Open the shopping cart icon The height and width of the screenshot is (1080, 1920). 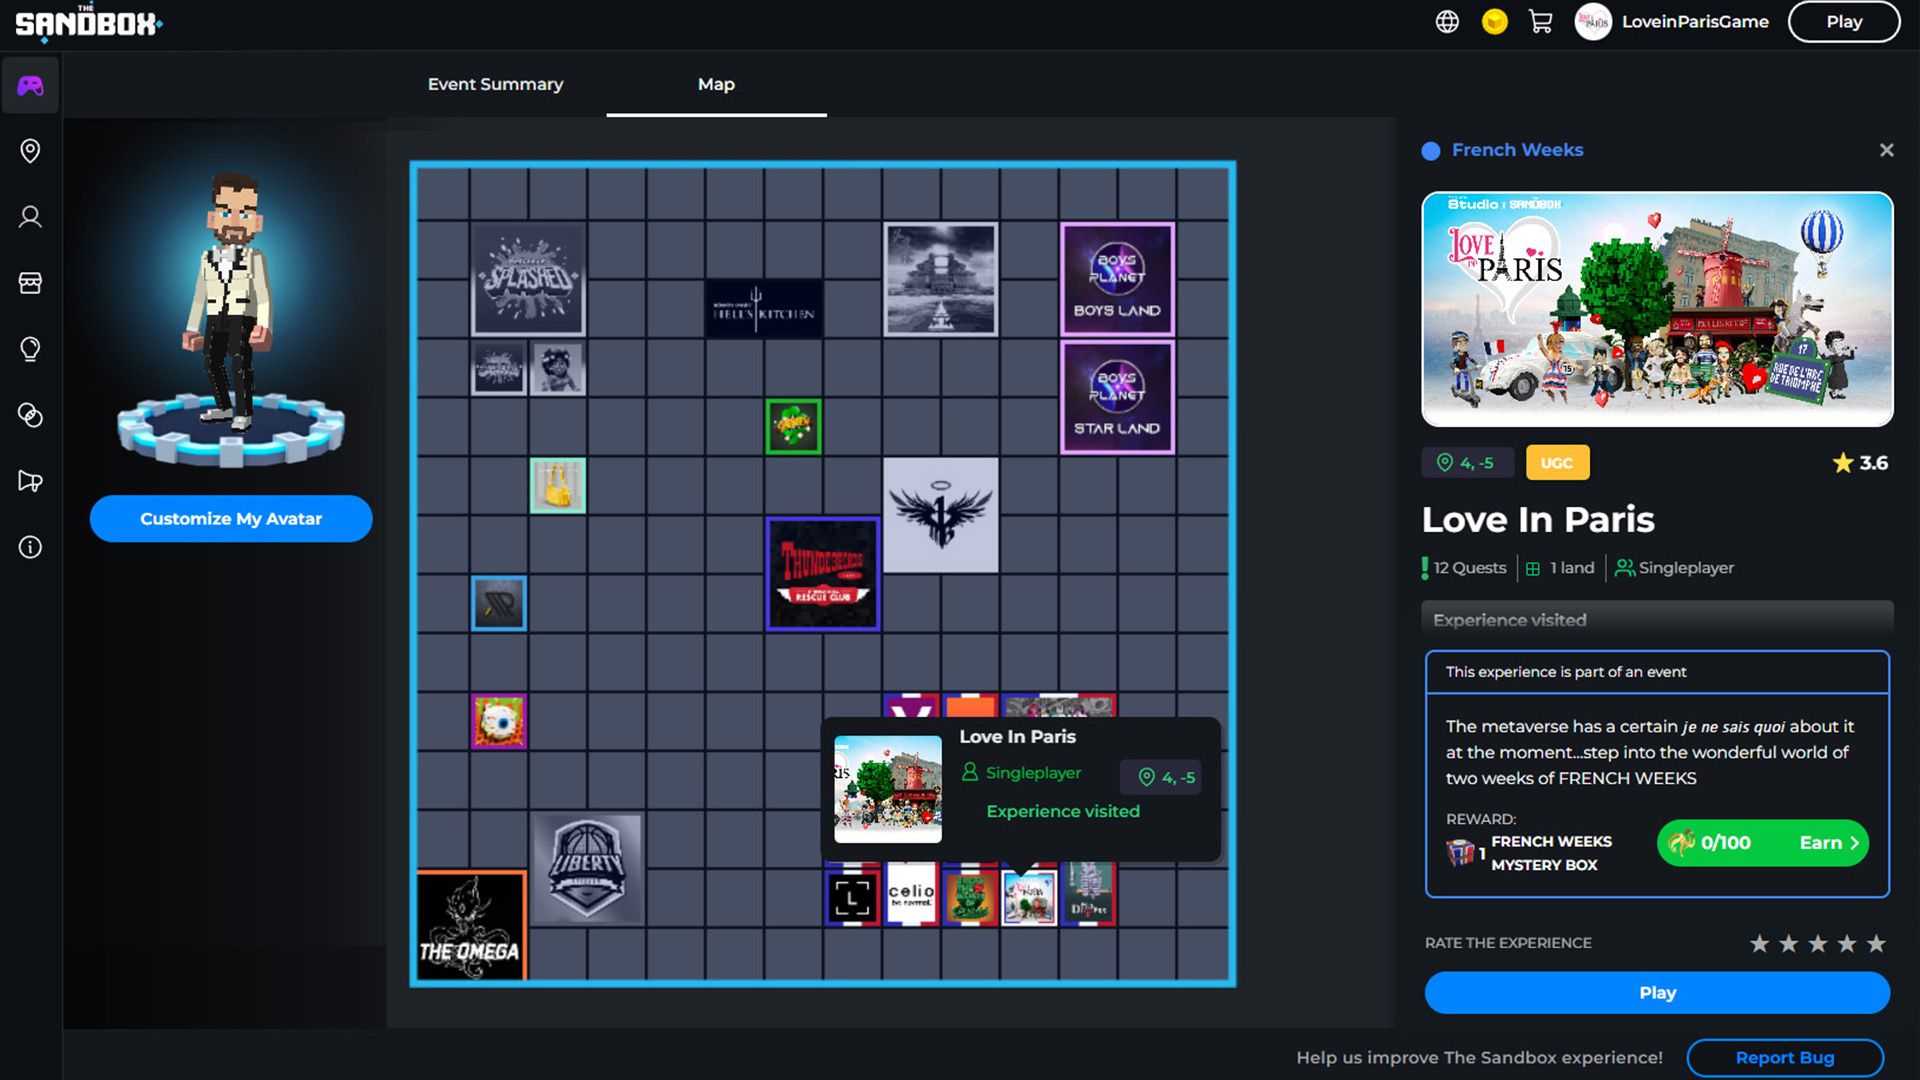[x=1541, y=22]
